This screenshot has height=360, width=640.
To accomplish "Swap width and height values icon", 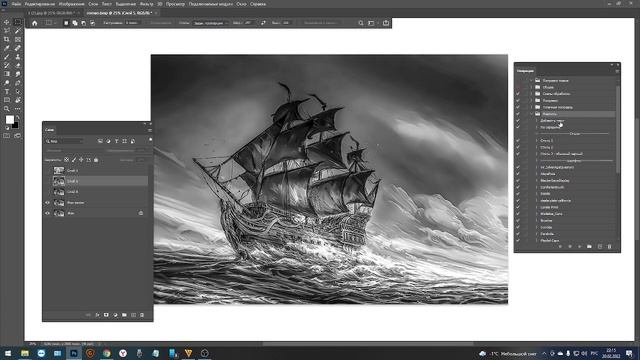I will (263, 23).
